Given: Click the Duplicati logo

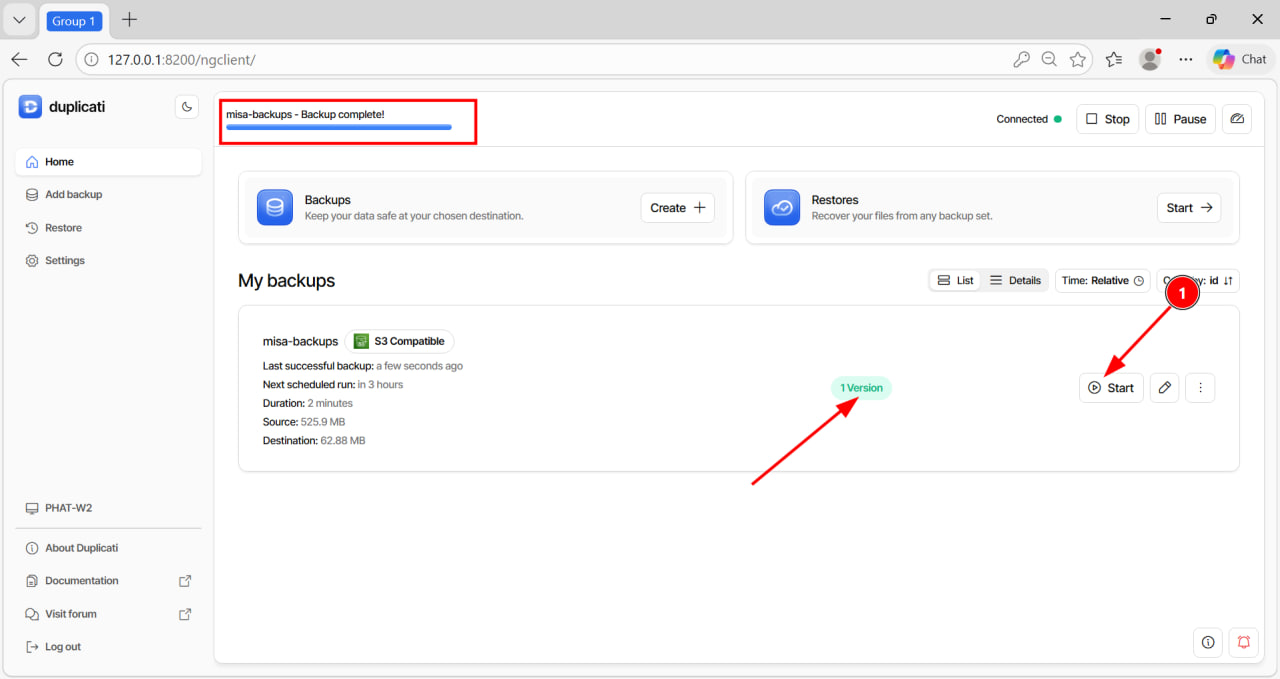Looking at the screenshot, I should [x=30, y=107].
